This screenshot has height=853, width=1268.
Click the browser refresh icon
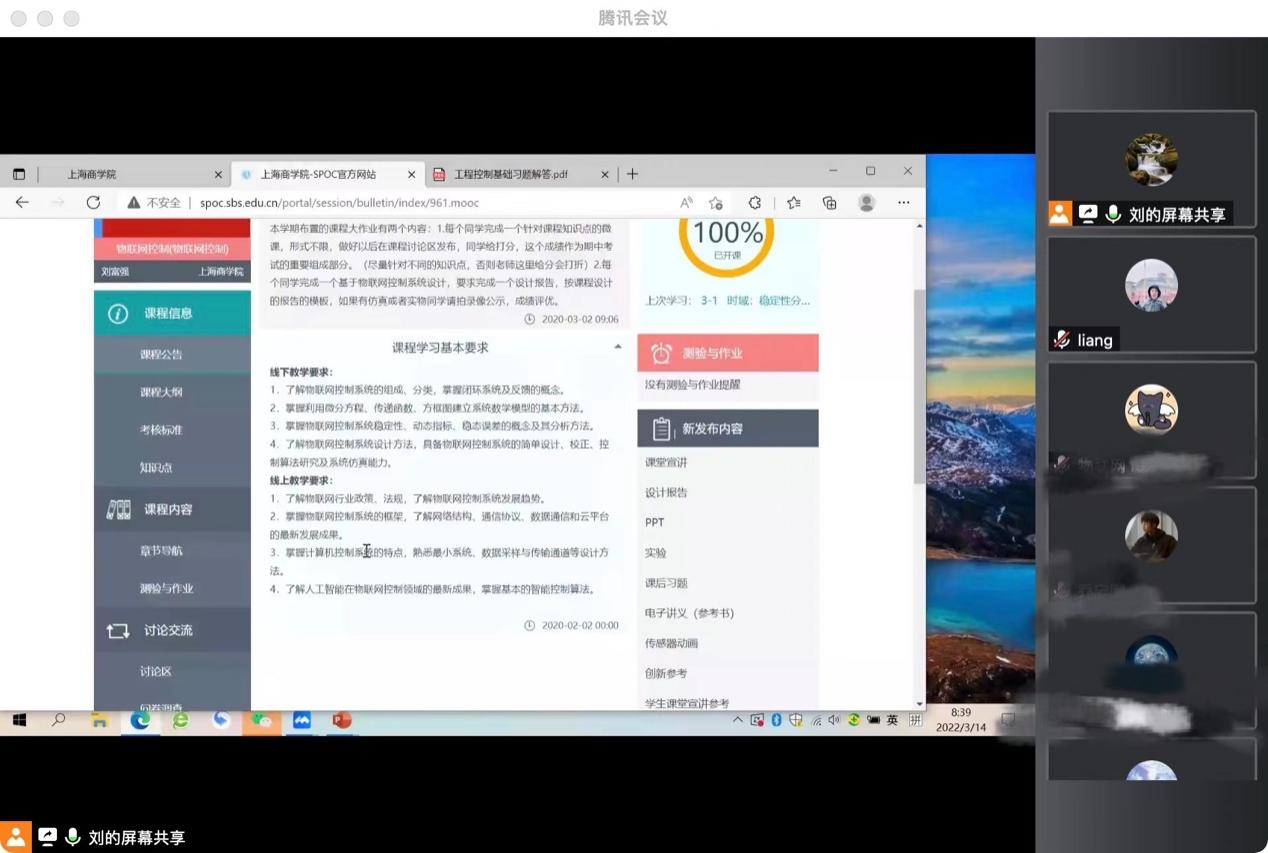coord(93,202)
